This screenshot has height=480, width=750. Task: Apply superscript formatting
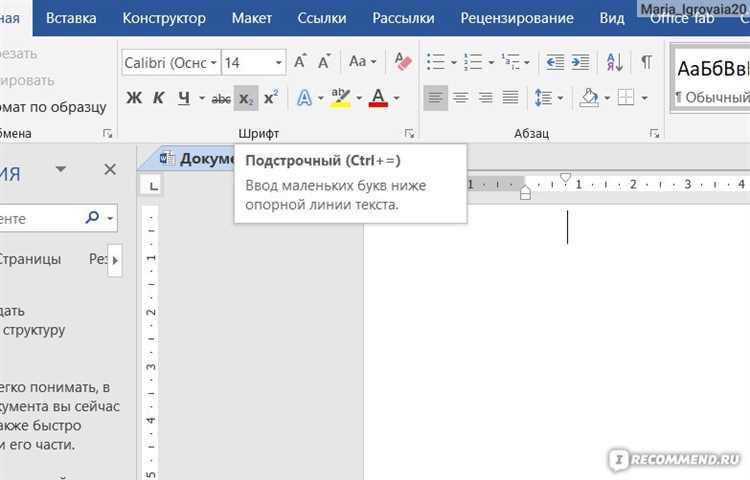[271, 98]
